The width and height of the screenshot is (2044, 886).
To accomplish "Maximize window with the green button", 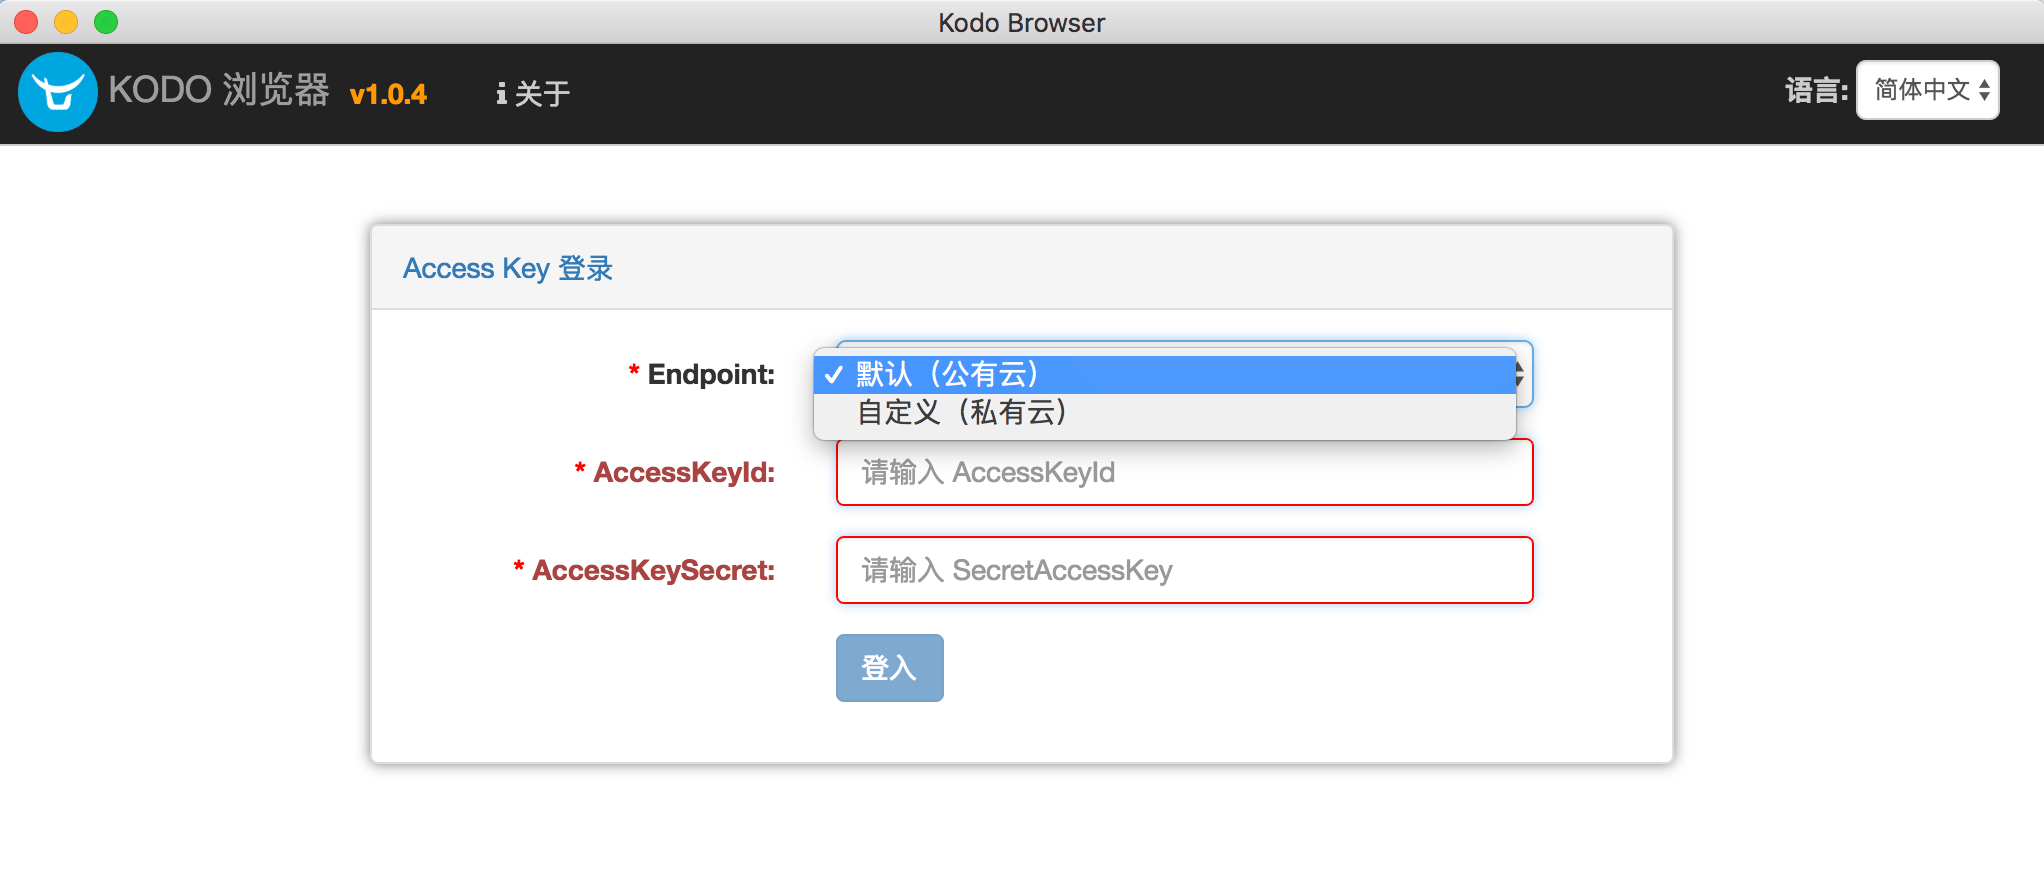I will click(x=106, y=22).
